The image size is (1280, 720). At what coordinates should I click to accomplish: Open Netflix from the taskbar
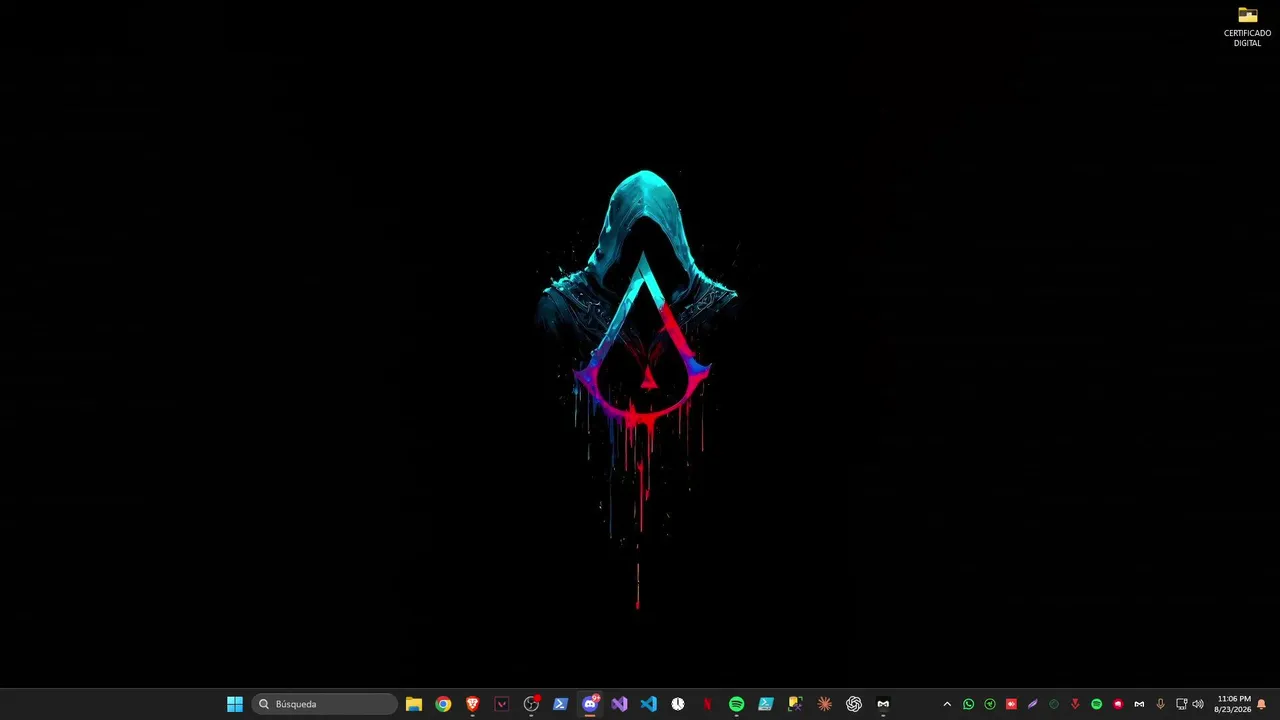click(x=707, y=704)
